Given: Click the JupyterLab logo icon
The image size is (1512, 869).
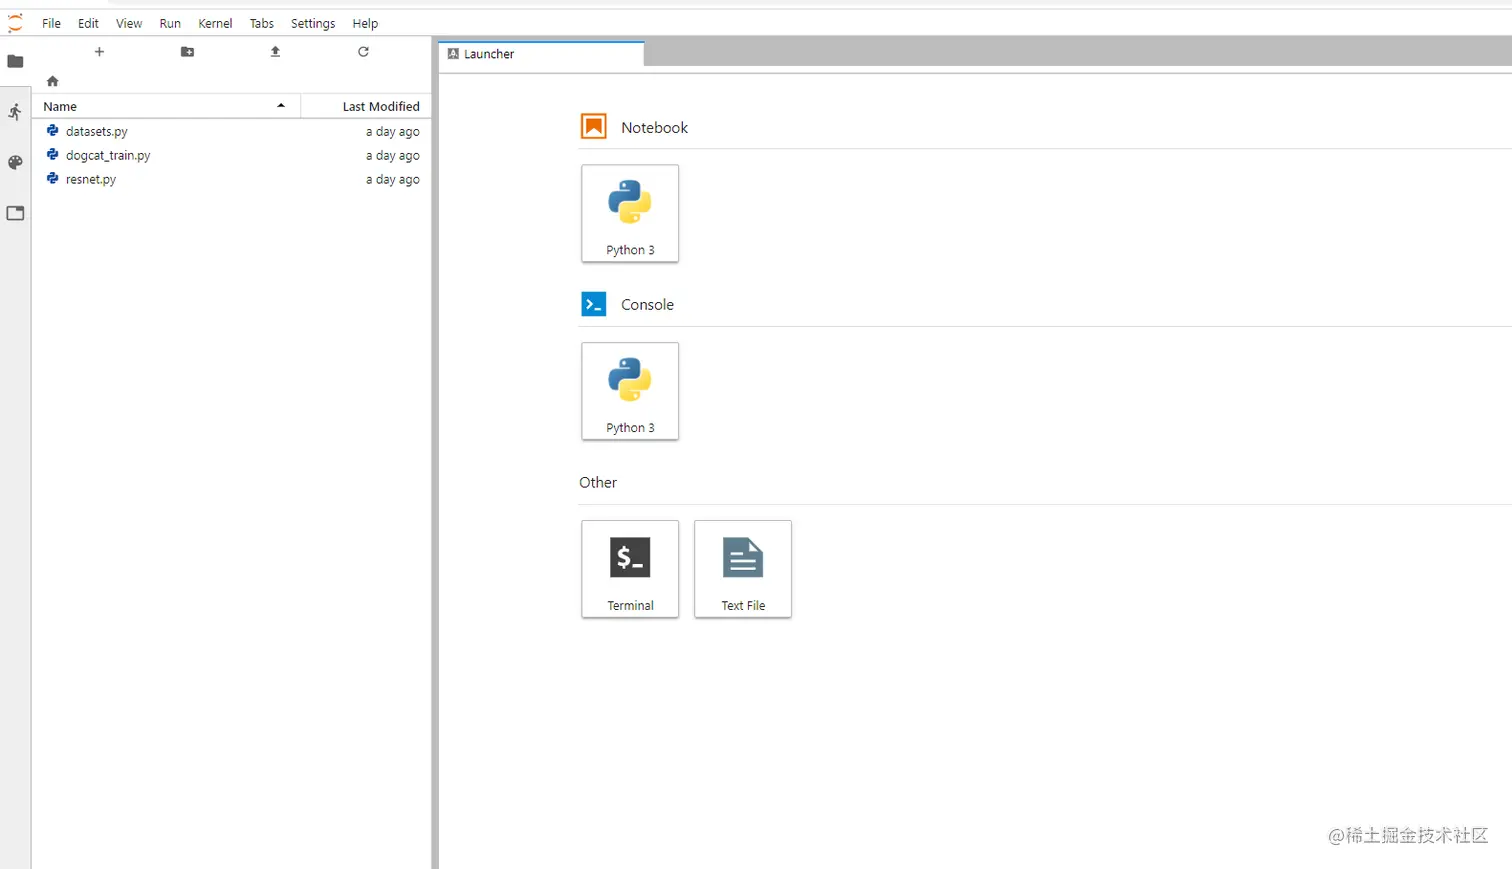Looking at the screenshot, I should point(15,23).
